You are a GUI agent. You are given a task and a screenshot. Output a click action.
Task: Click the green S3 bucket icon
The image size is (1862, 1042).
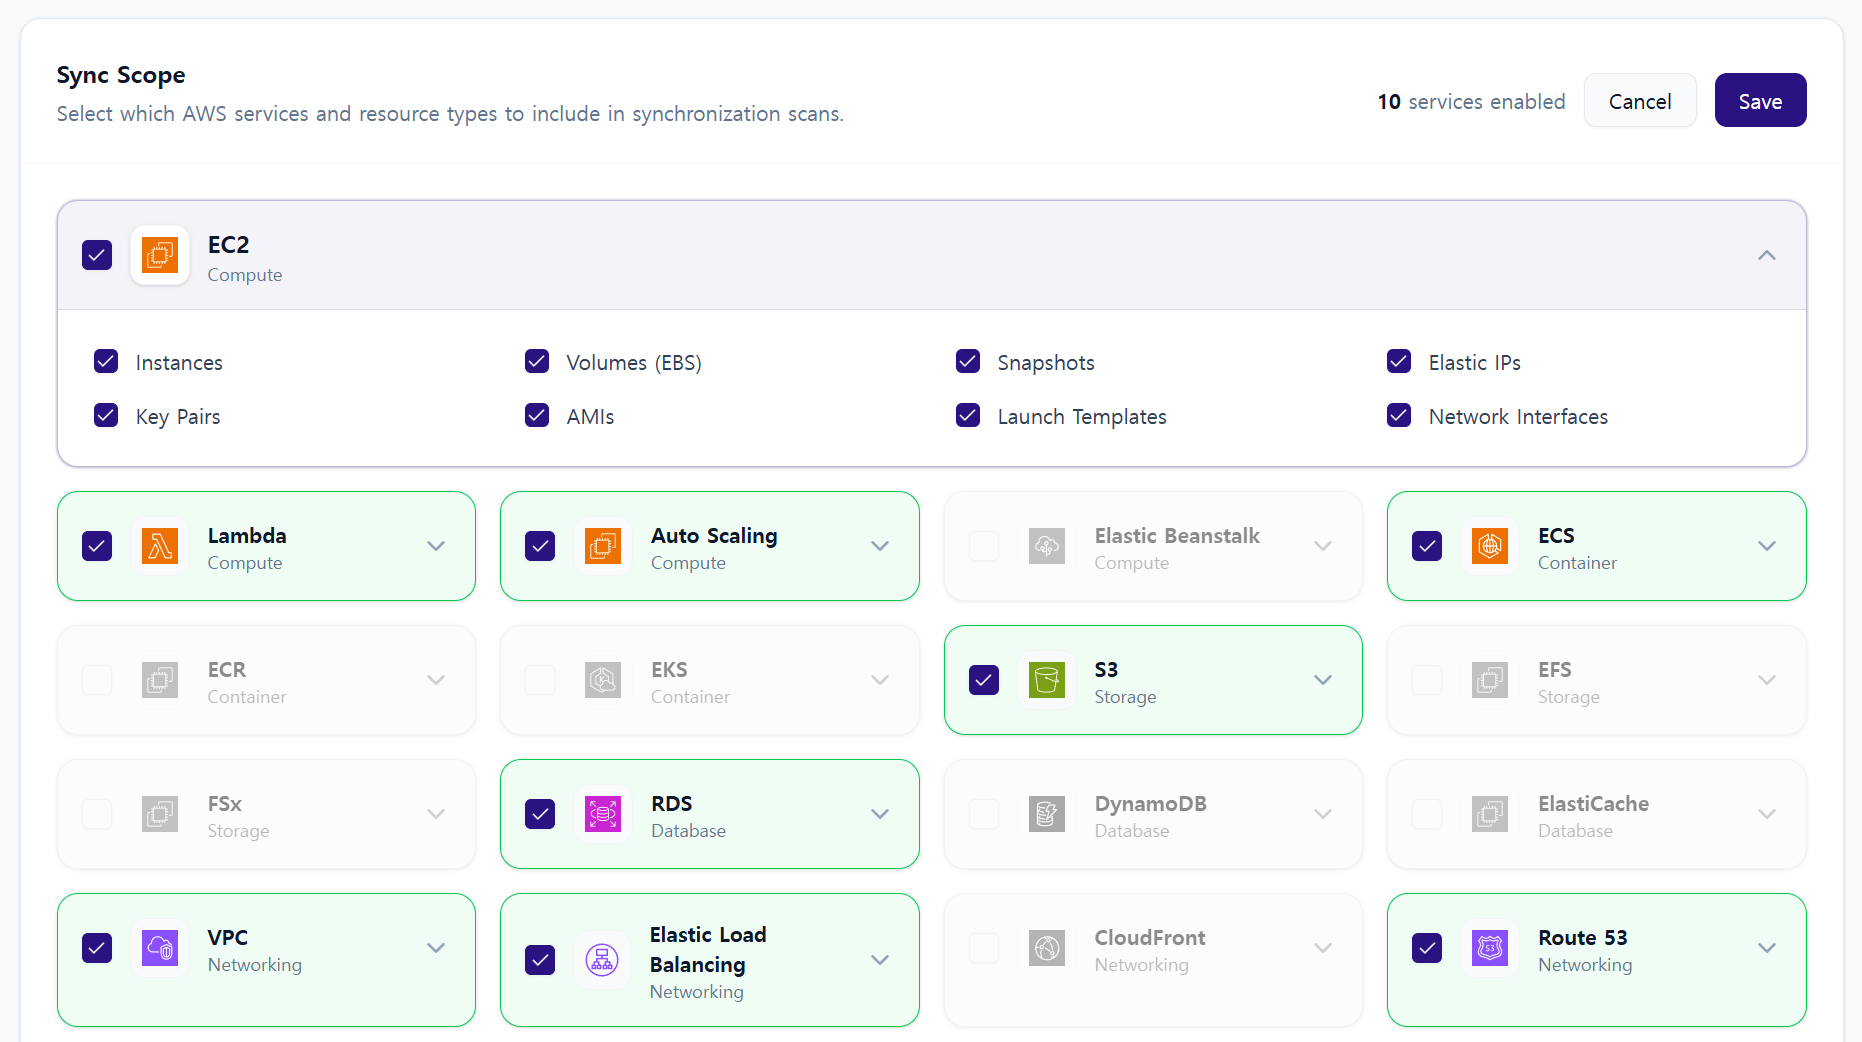tap(1047, 680)
